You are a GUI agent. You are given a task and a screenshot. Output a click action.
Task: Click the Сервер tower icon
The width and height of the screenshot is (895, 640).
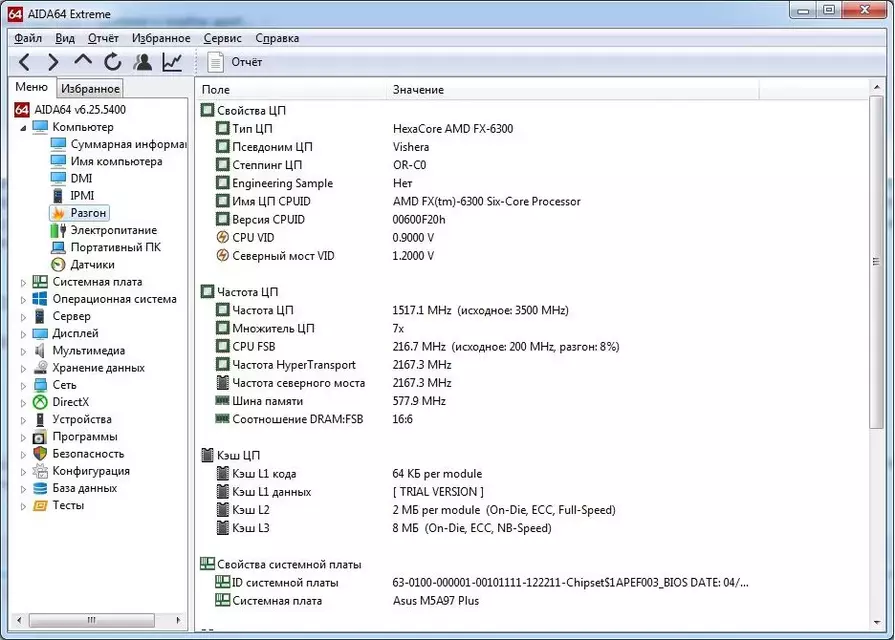pos(40,316)
